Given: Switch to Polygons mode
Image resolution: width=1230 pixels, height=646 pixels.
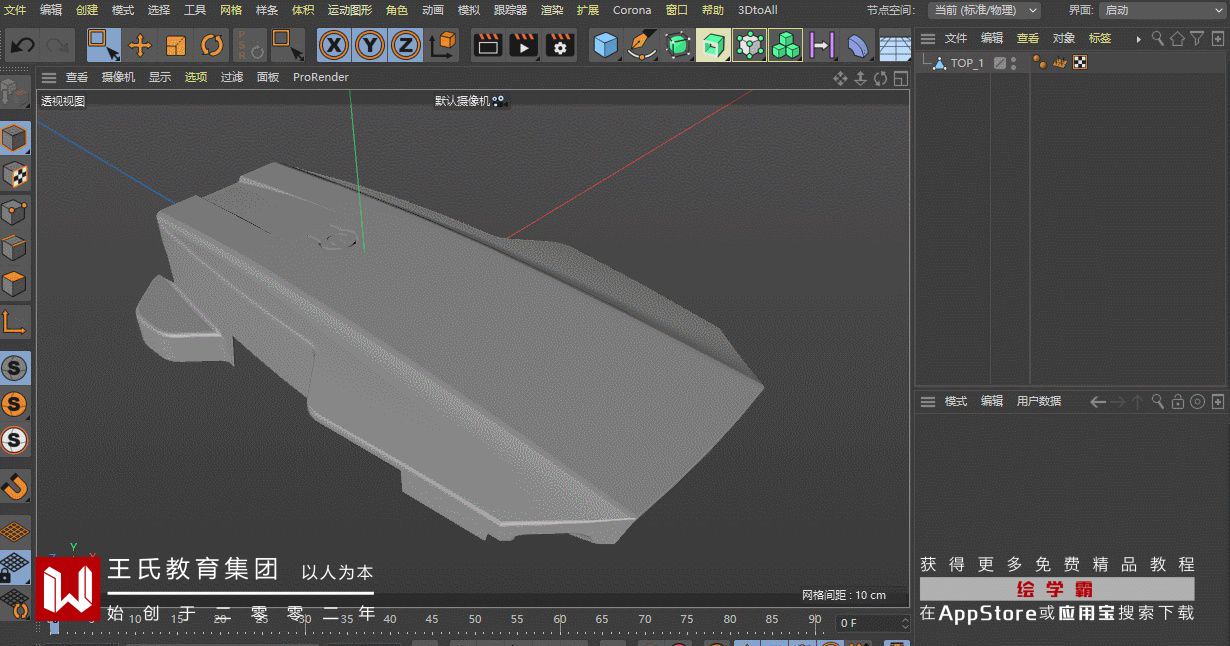Looking at the screenshot, I should (14, 284).
